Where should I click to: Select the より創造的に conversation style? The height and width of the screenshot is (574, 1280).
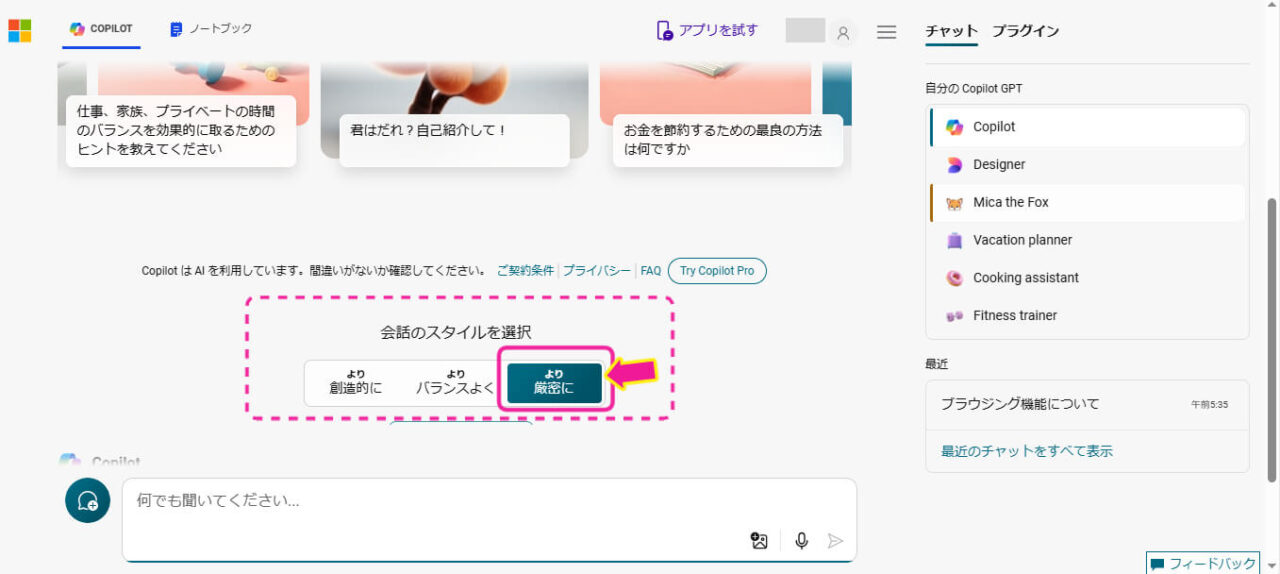[x=355, y=383]
